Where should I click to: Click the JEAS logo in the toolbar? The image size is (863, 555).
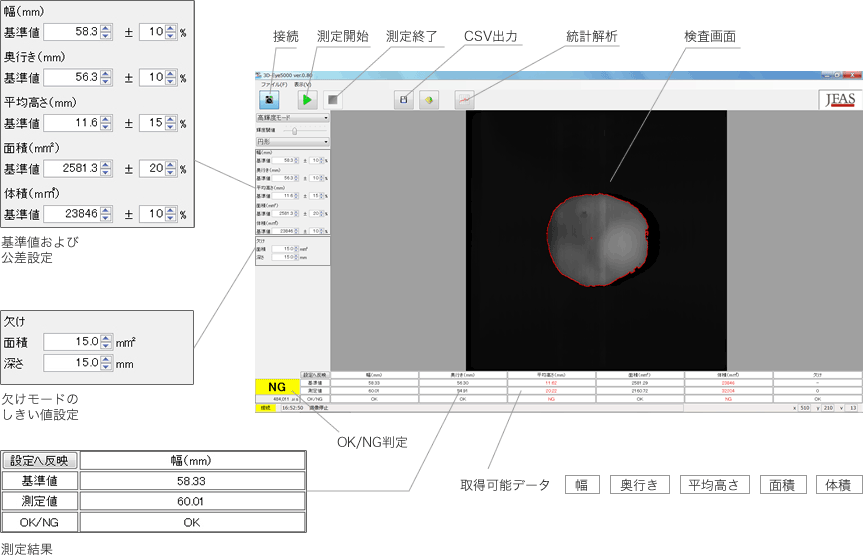(837, 100)
